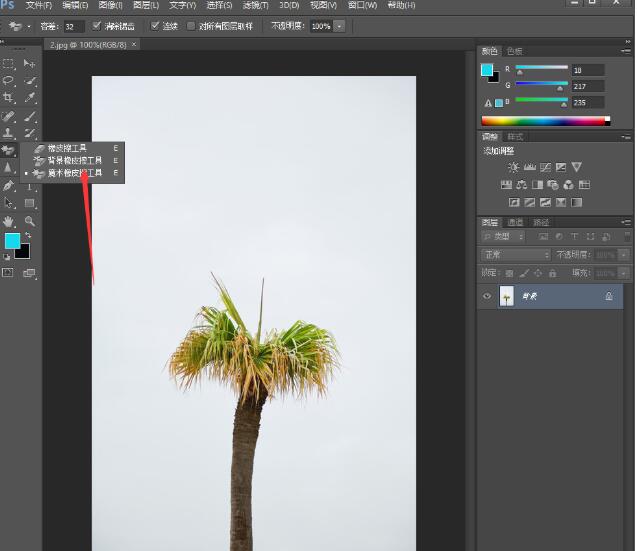Click the lock icon on the Background layer

[x=608, y=297]
